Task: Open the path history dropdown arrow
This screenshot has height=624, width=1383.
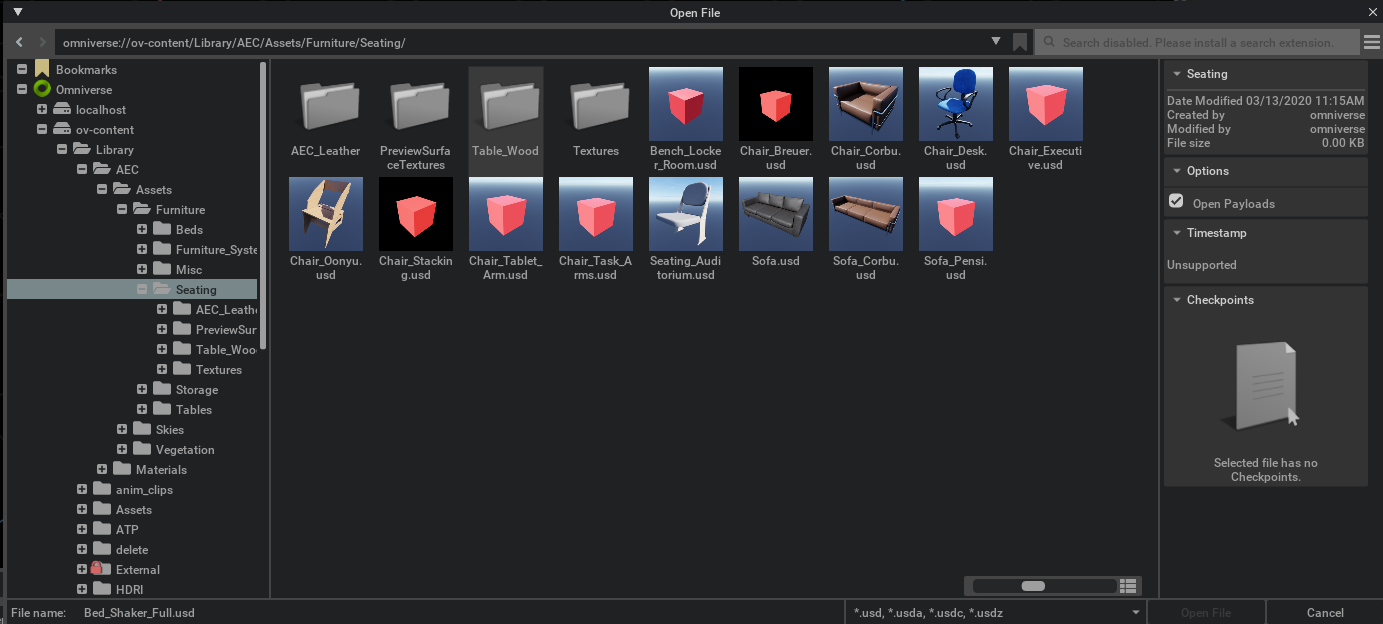Action: click(x=996, y=42)
